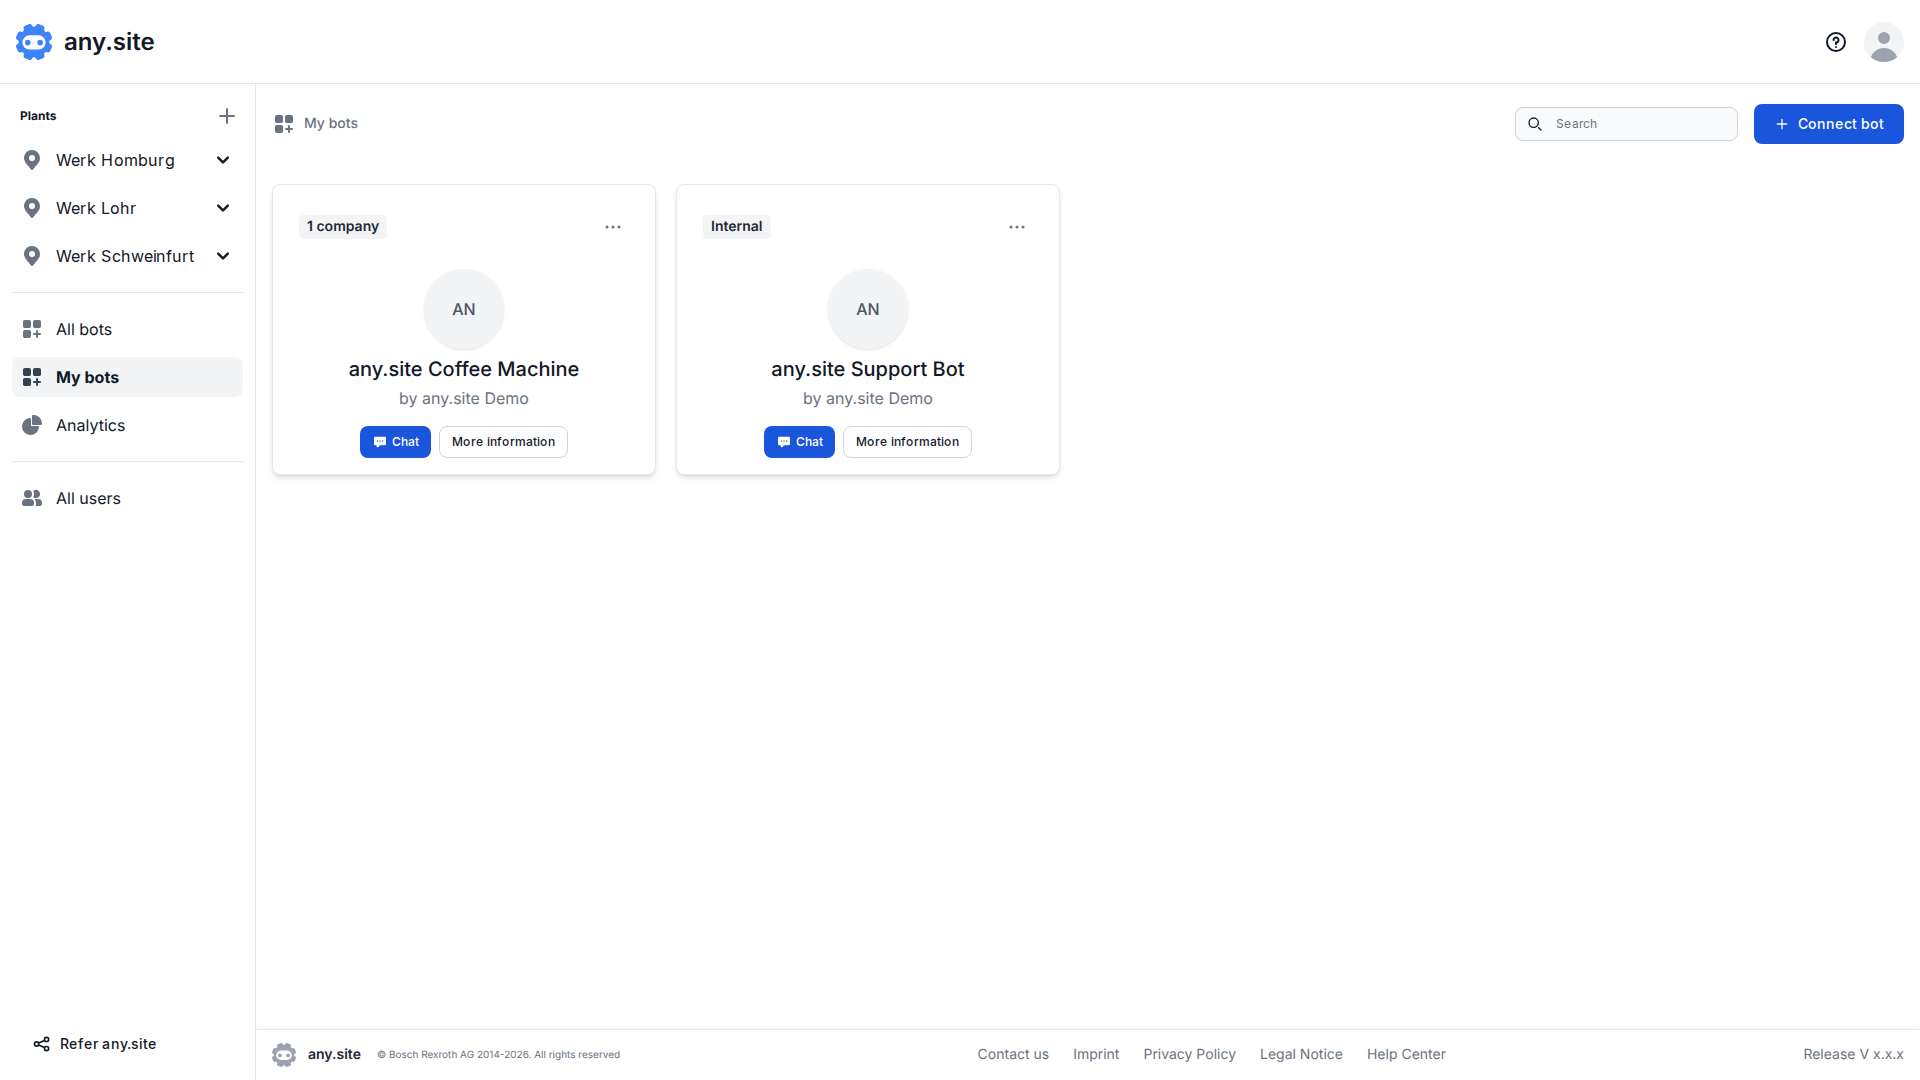The image size is (1920, 1080).
Task: Open More information for Support Bot
Action: coord(907,442)
